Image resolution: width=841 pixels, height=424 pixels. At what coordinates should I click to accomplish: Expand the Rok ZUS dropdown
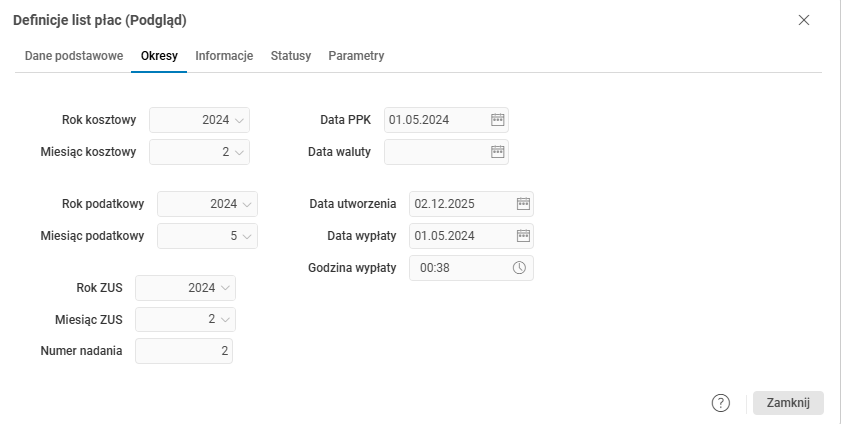226,288
